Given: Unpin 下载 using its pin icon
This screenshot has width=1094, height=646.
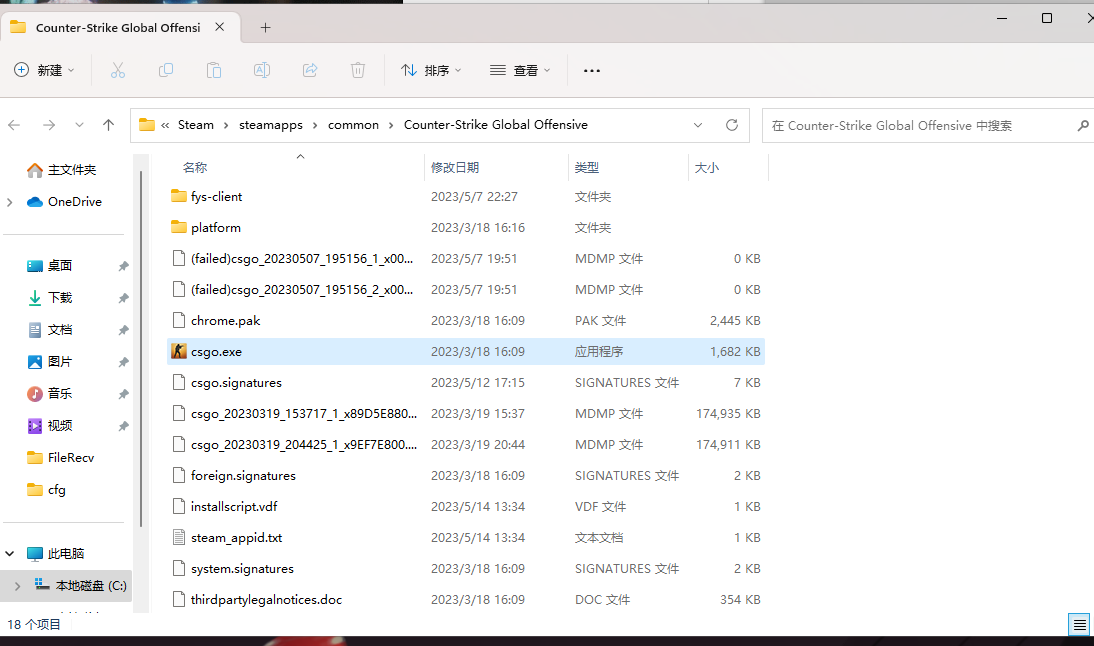Looking at the screenshot, I should (x=123, y=298).
